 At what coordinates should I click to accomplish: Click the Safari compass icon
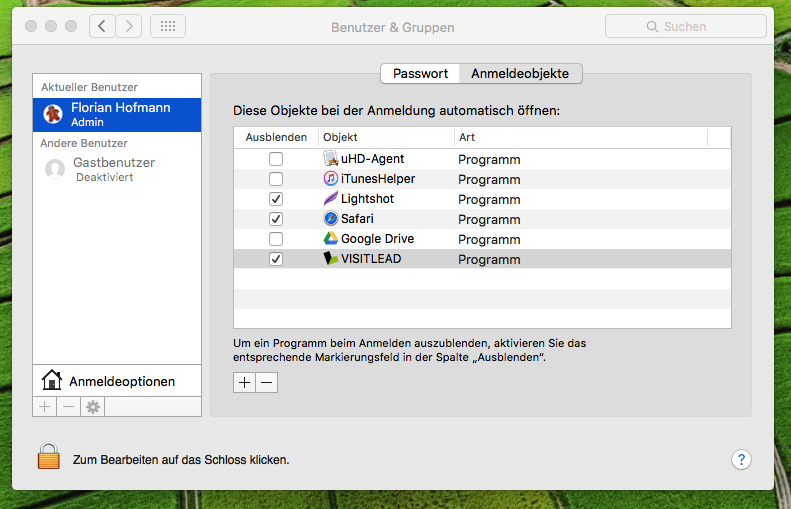(x=330, y=218)
